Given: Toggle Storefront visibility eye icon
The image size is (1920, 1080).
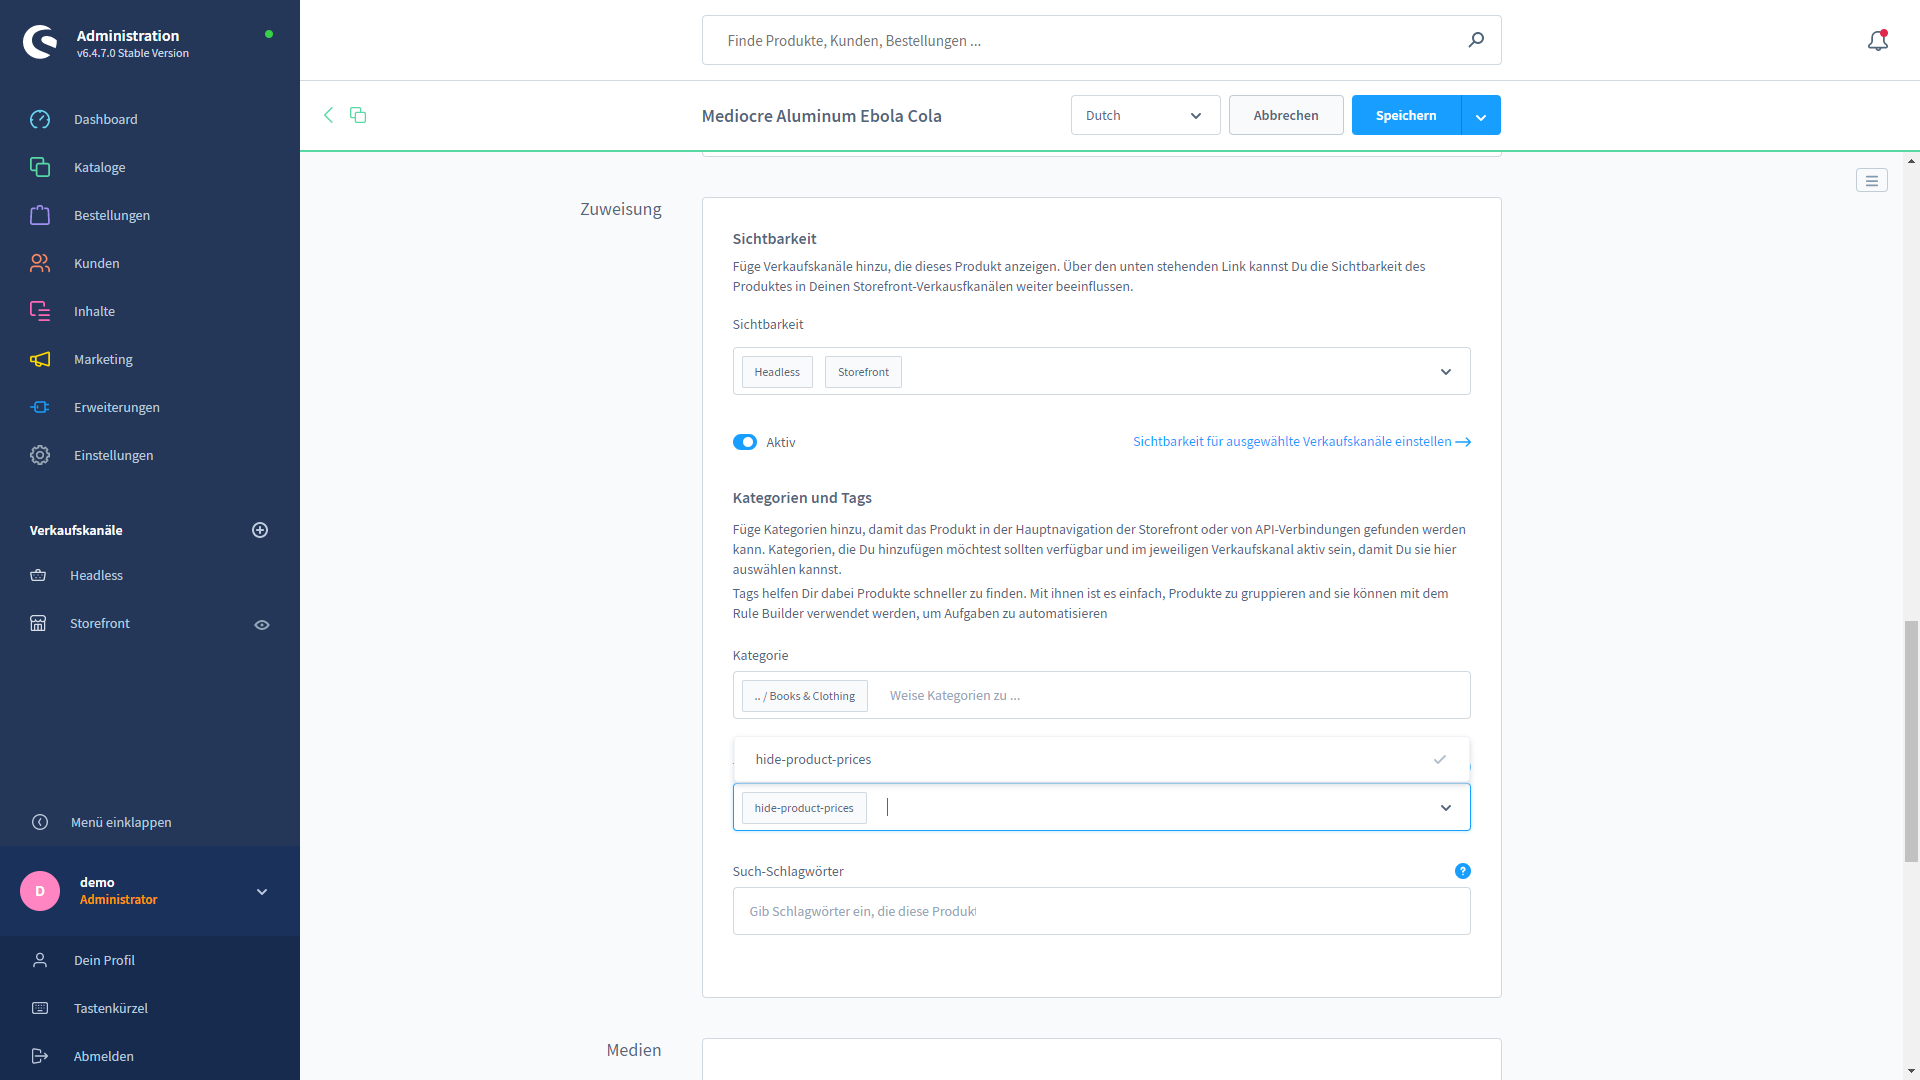Looking at the screenshot, I should pos(261,624).
